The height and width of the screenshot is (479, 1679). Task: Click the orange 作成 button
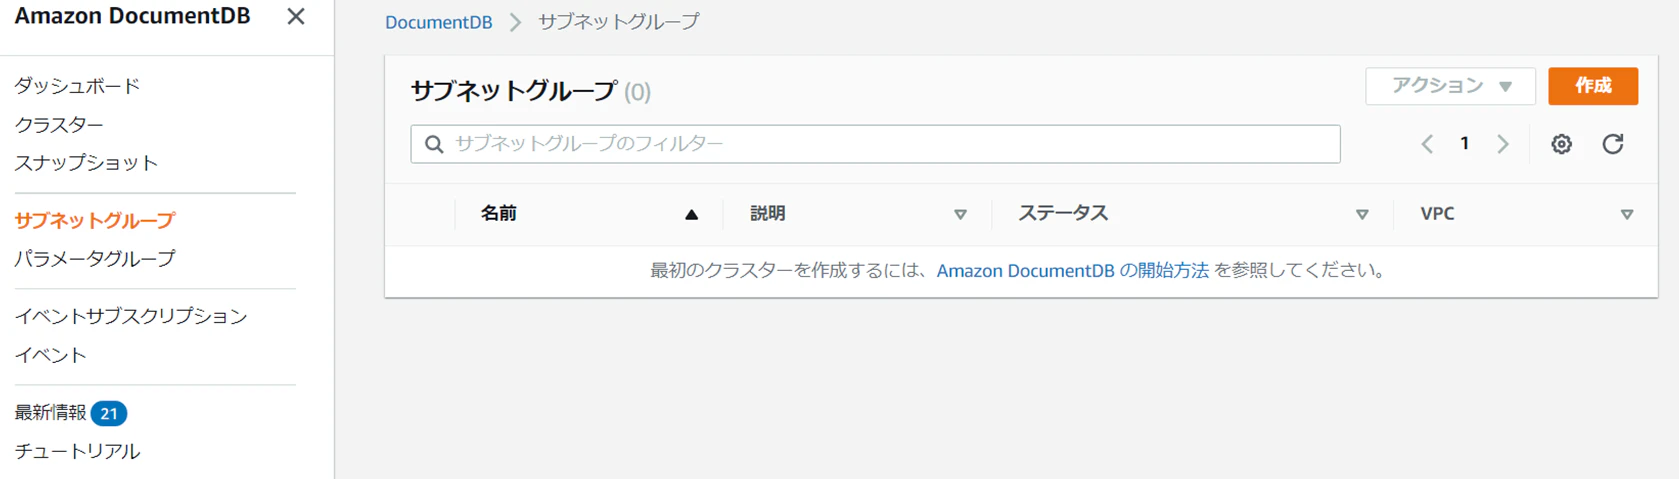(x=1593, y=86)
